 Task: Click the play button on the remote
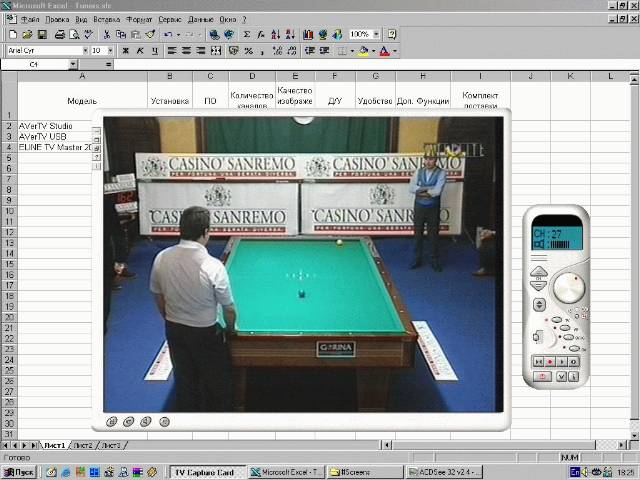point(562,362)
